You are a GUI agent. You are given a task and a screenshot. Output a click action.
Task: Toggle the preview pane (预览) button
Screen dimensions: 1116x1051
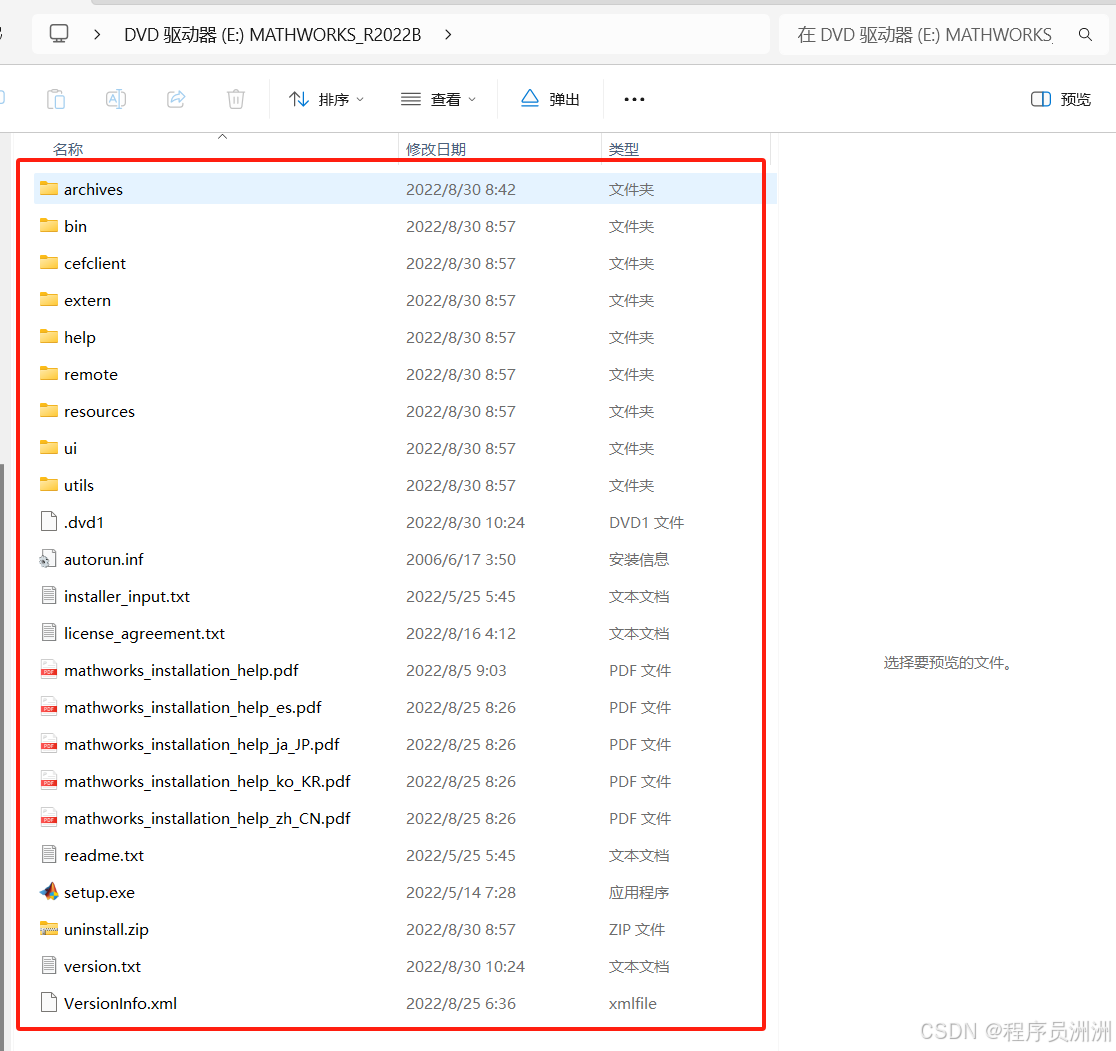click(x=1060, y=99)
